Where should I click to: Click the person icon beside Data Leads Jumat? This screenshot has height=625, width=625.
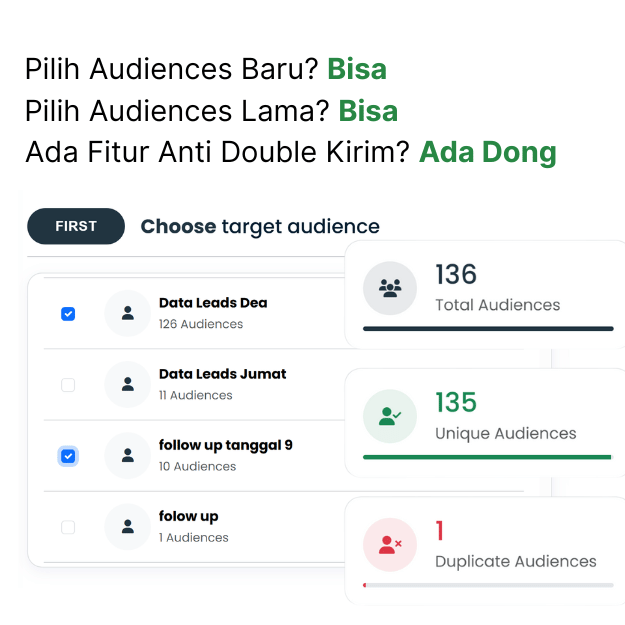[128, 384]
